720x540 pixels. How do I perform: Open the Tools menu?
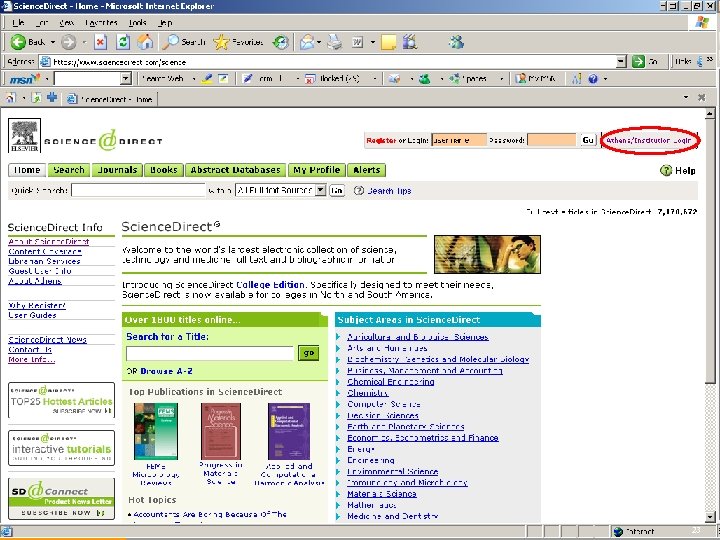click(x=137, y=22)
